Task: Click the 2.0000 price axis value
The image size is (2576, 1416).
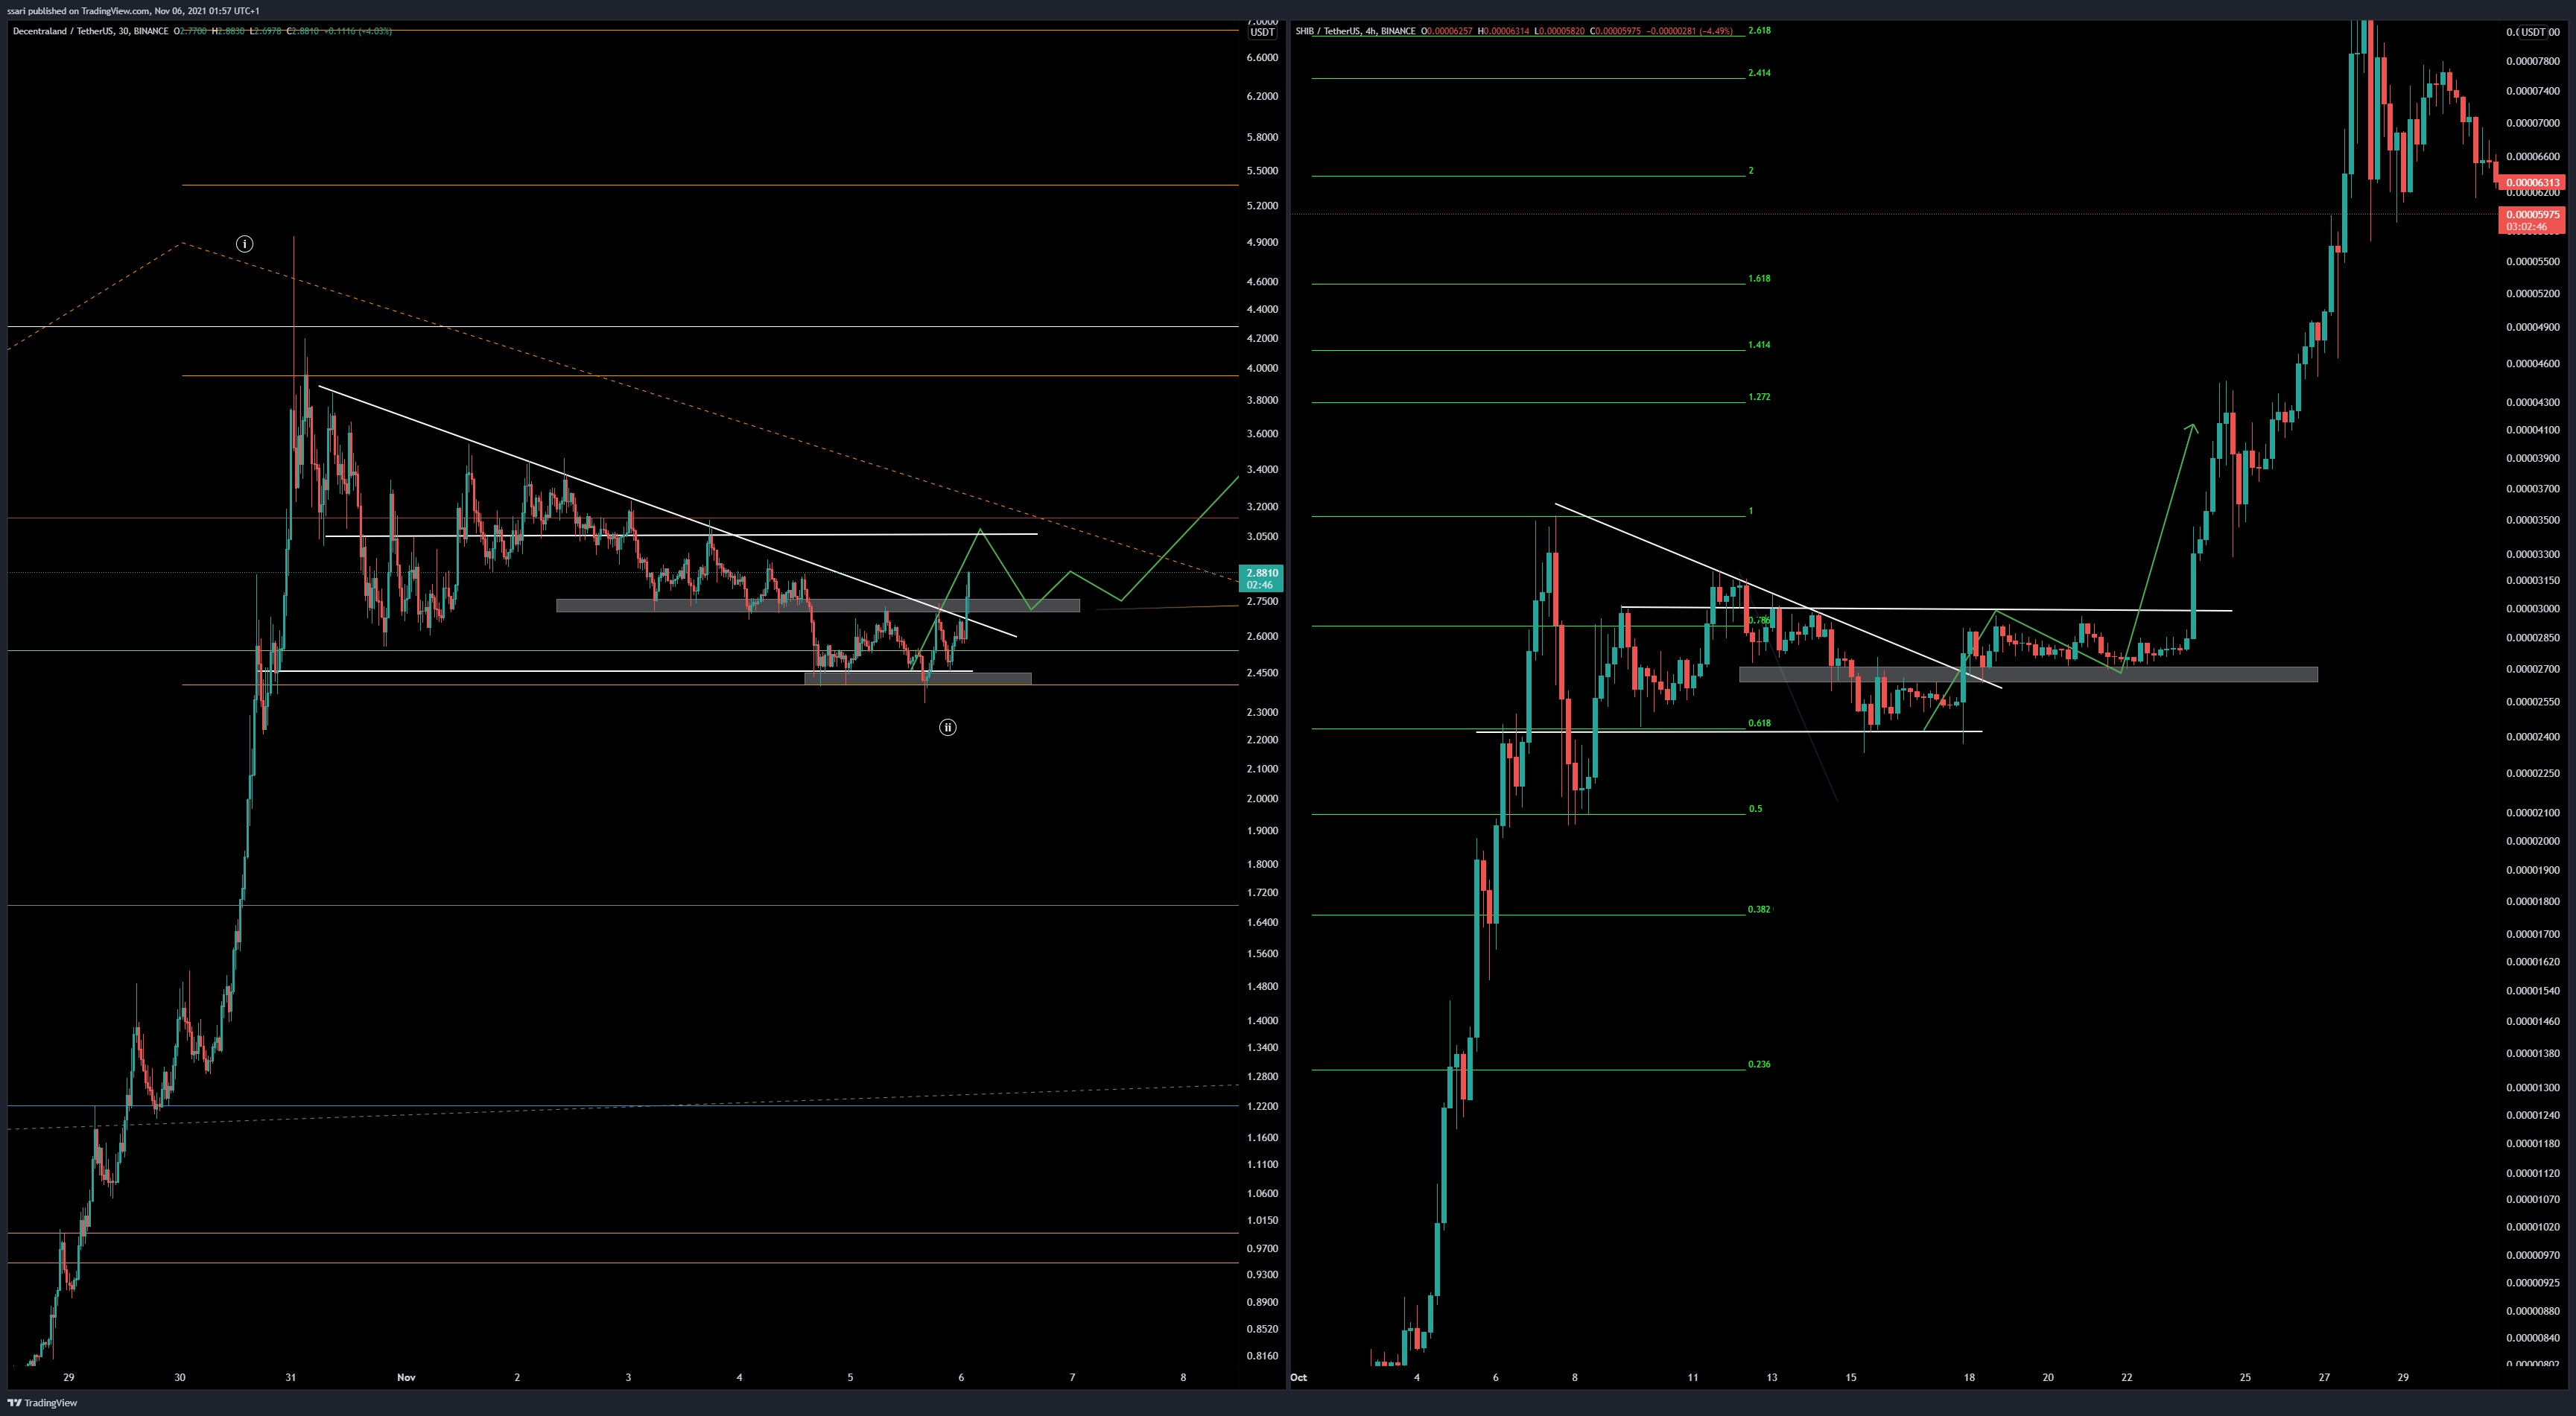Action: tap(1262, 799)
